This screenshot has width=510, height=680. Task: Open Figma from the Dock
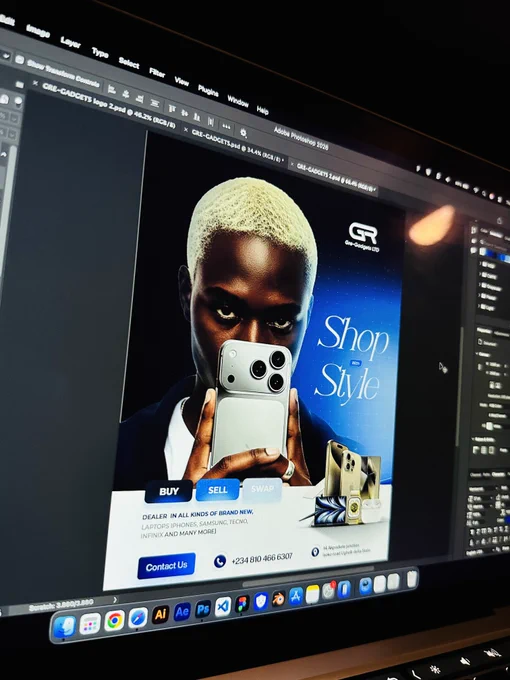click(242, 604)
